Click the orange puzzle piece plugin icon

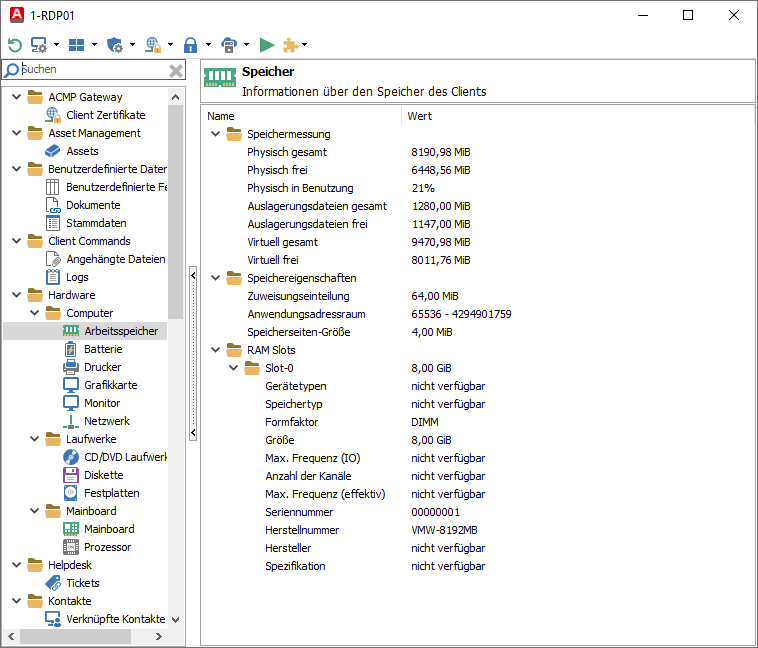coord(290,45)
